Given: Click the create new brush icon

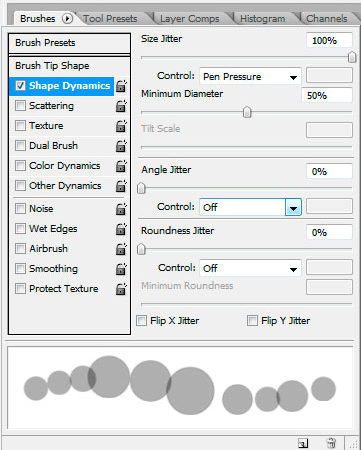Looking at the screenshot, I should tap(303, 443).
